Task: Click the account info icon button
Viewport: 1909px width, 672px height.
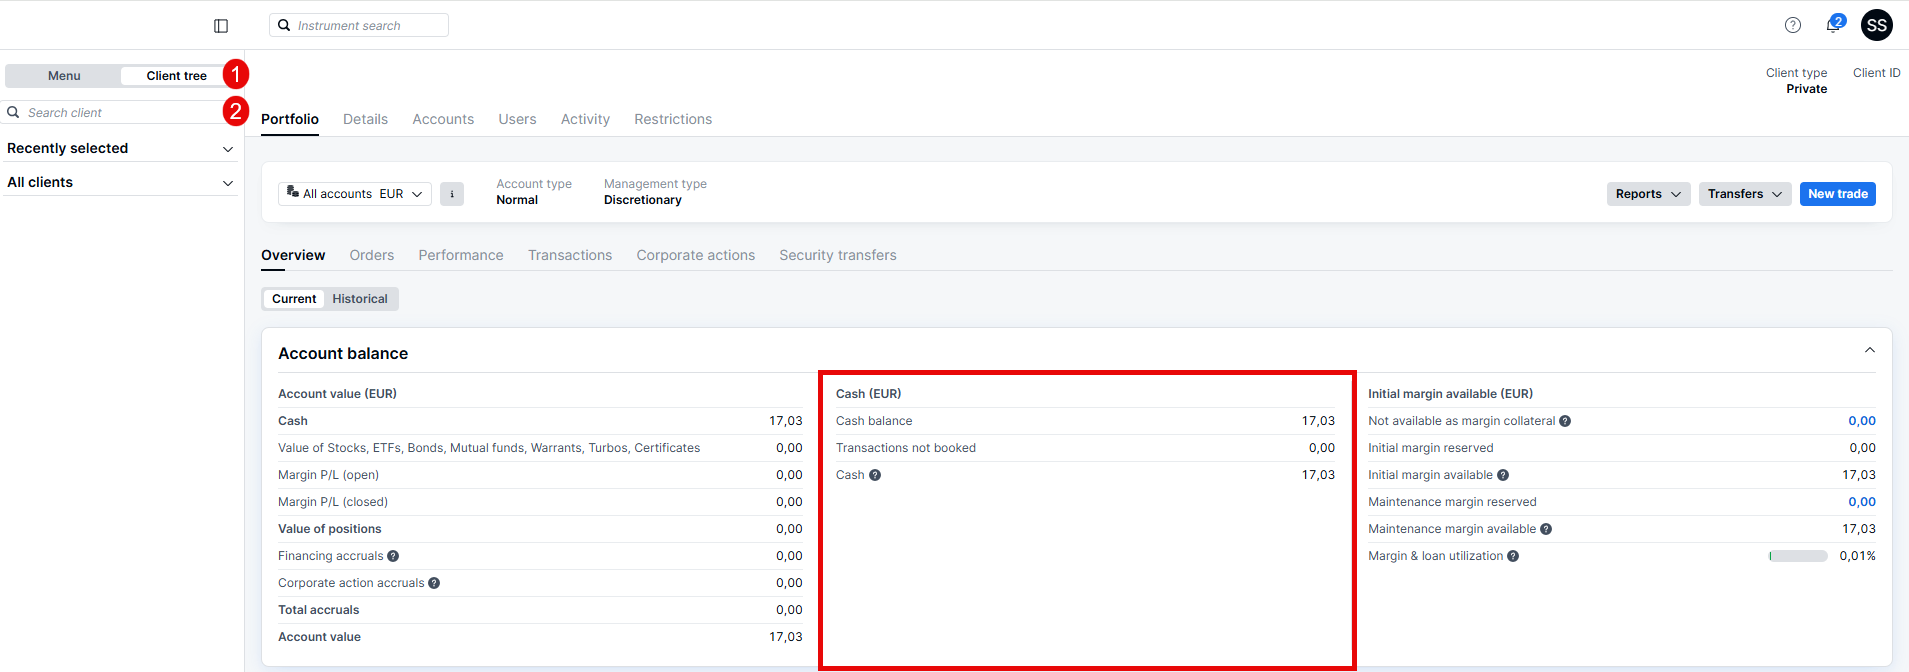Action: (452, 194)
